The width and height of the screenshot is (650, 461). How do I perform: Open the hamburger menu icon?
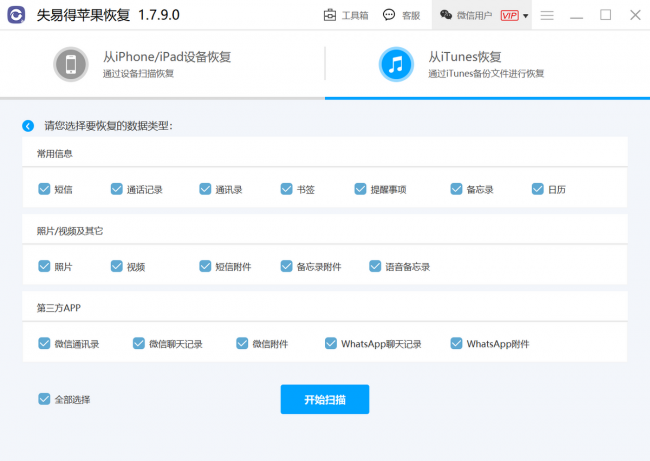point(547,15)
